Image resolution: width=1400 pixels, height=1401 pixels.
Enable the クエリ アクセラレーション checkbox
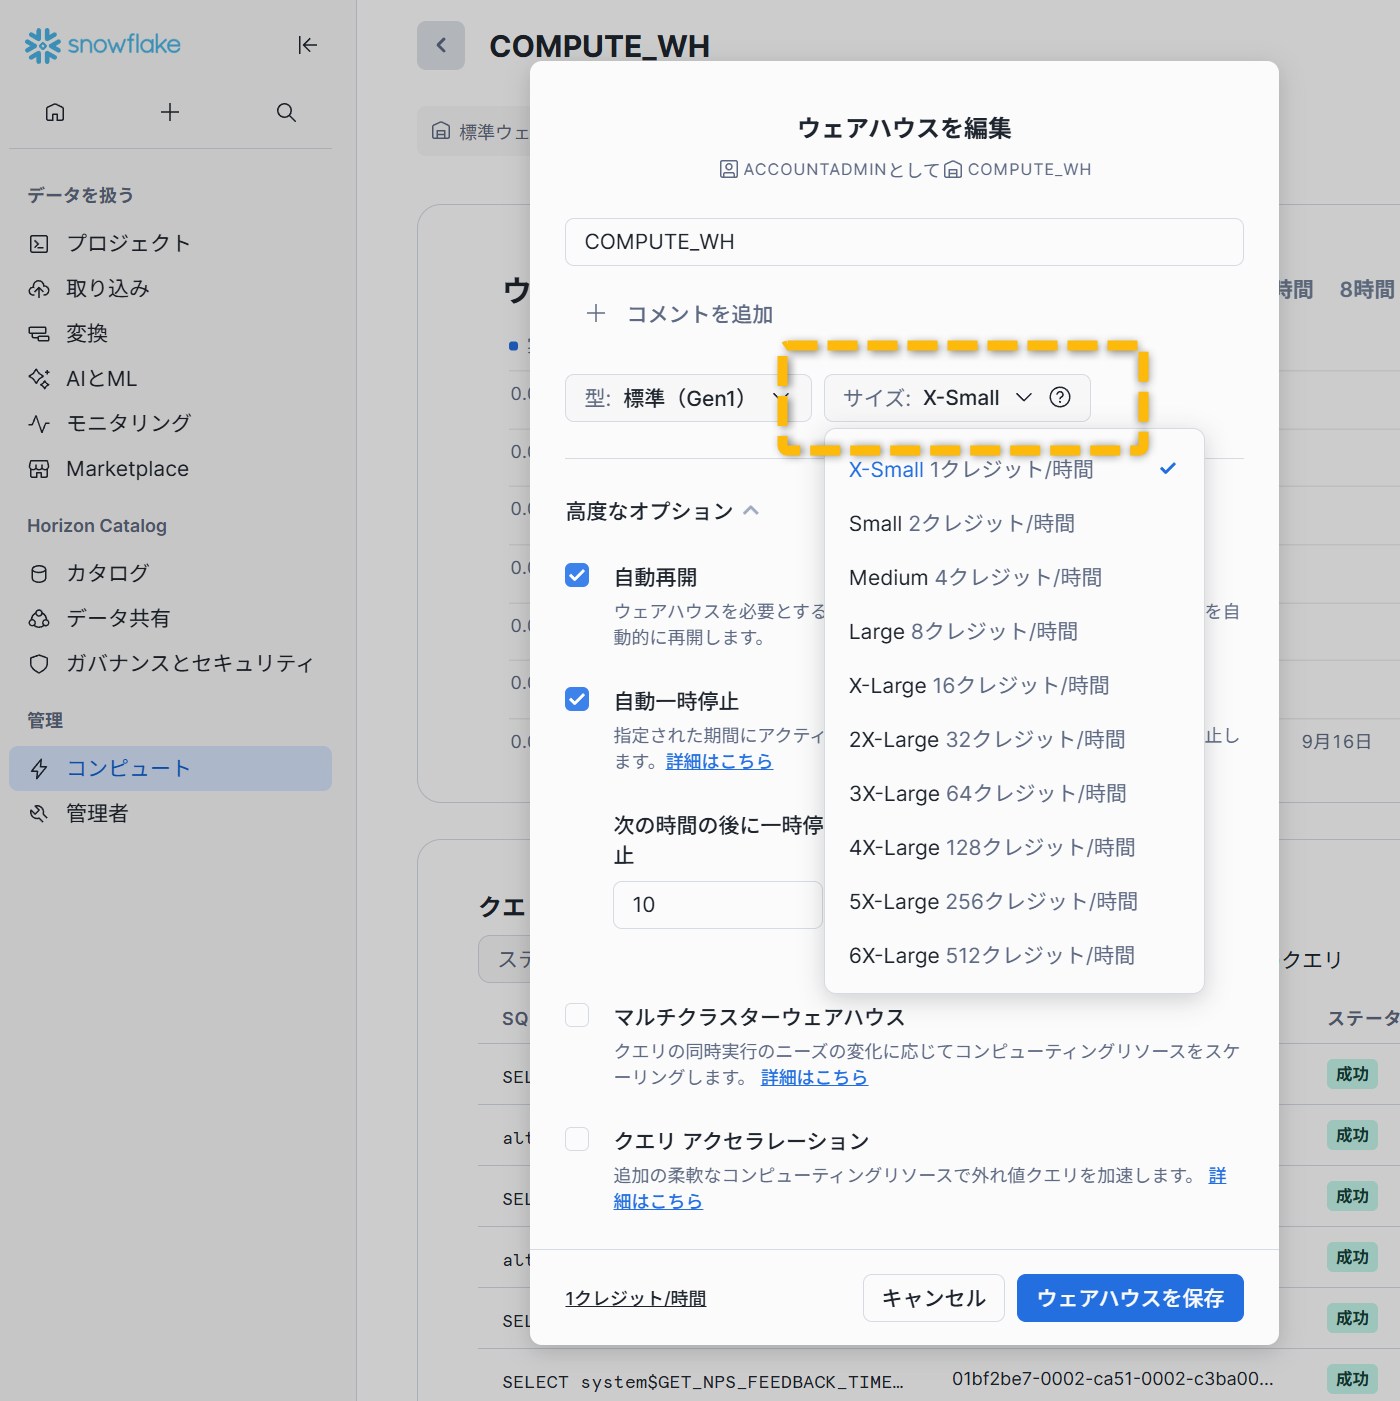click(x=577, y=1139)
